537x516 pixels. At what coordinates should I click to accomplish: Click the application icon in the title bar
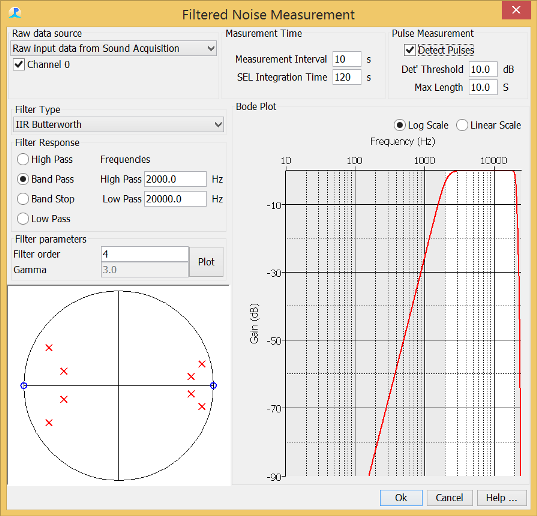tap(15, 13)
